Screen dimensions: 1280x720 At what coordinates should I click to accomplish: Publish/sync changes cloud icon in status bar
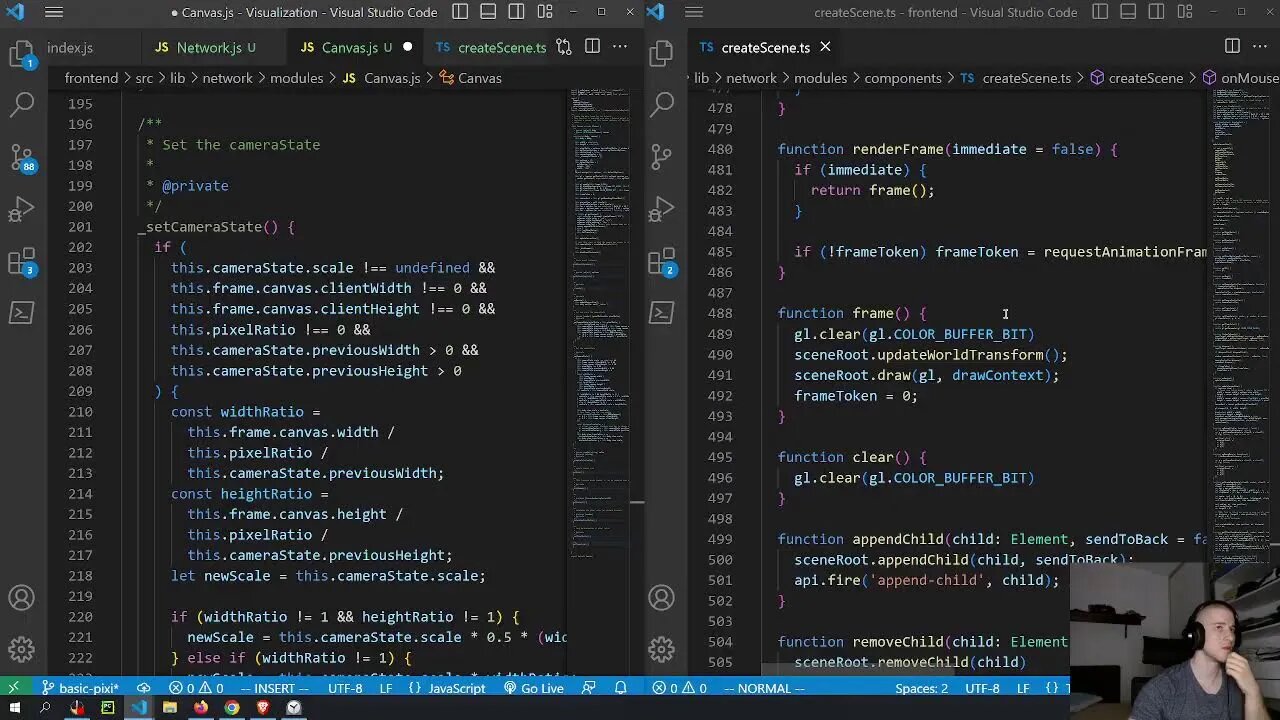[x=143, y=688]
